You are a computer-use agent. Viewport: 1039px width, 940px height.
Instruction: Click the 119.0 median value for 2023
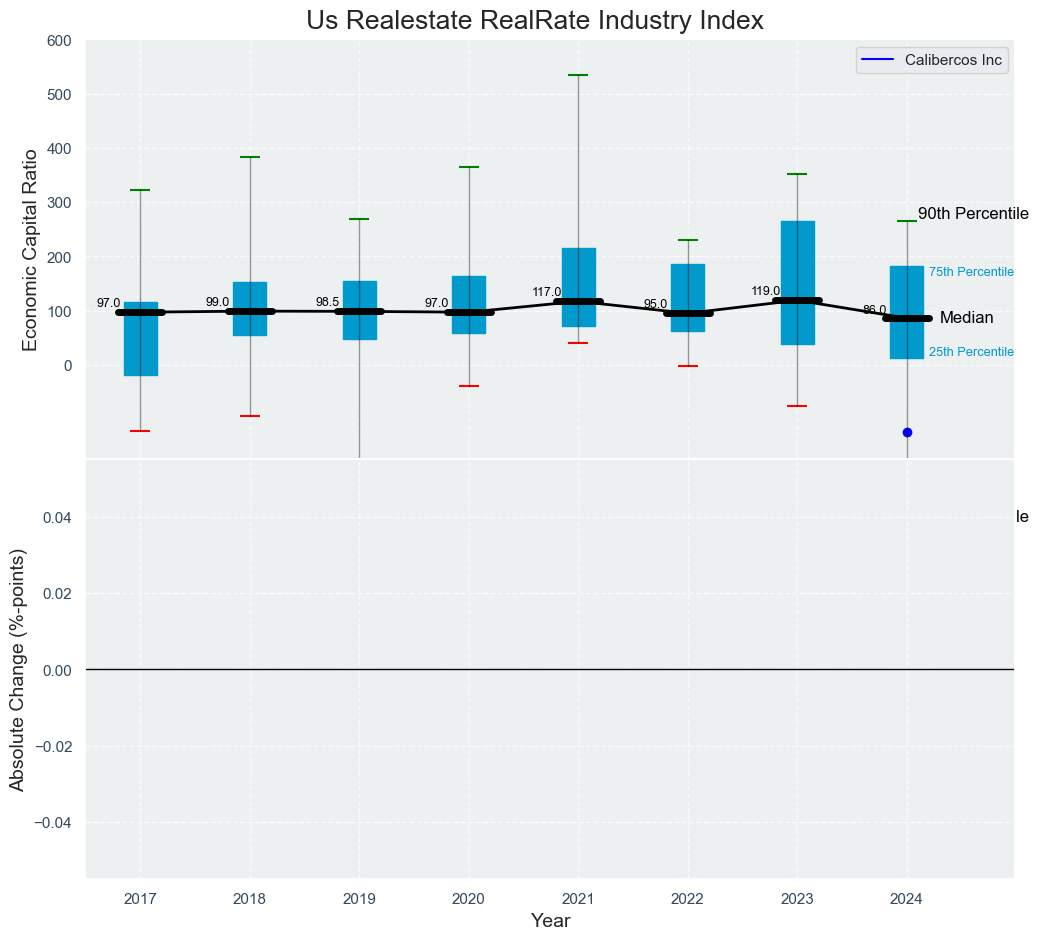click(x=766, y=292)
